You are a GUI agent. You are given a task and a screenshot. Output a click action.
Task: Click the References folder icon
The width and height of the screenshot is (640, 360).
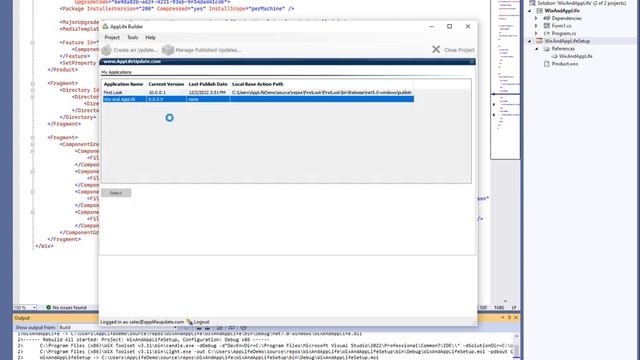[x=547, y=49]
